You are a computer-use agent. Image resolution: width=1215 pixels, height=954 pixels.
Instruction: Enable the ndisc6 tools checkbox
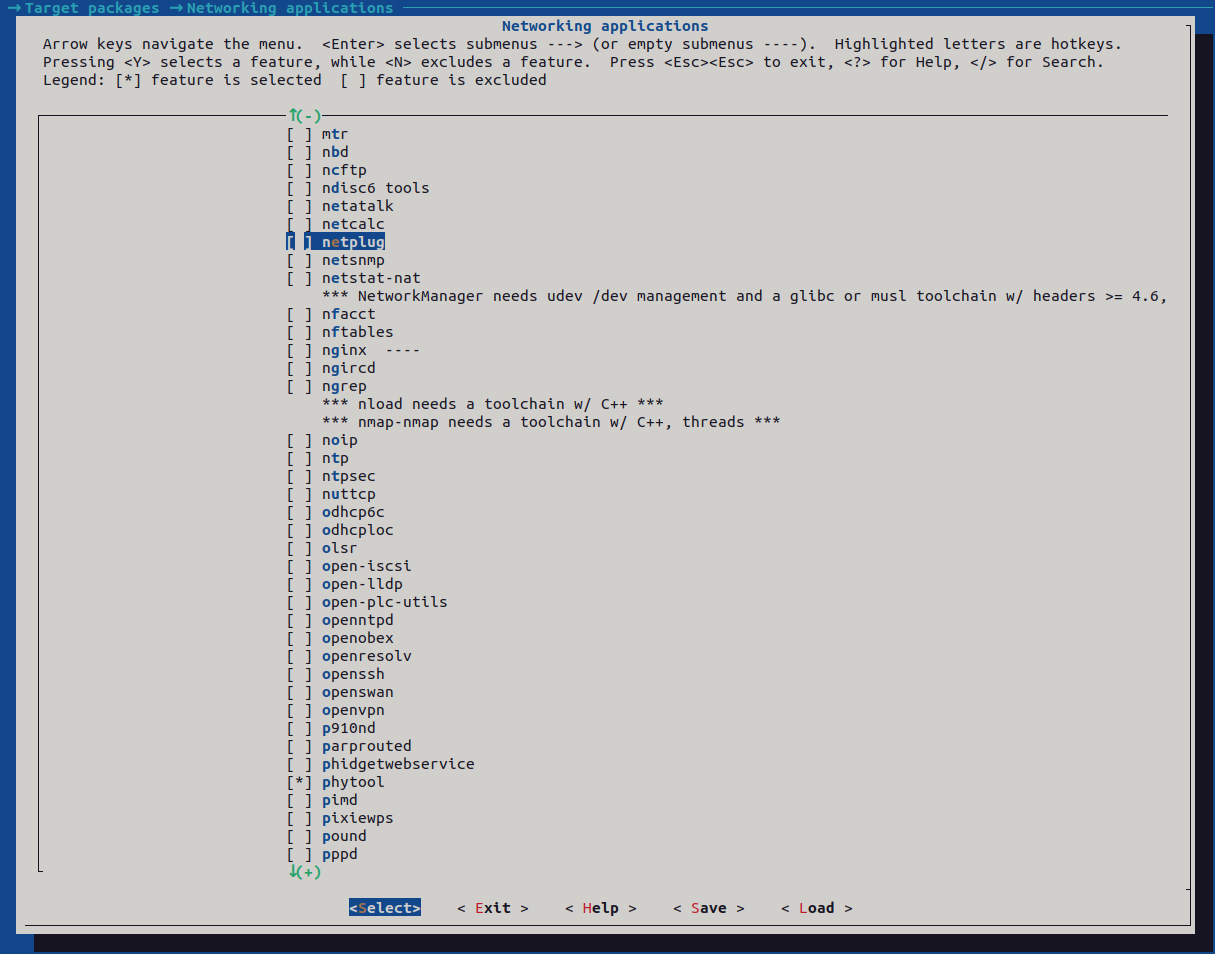[299, 188]
